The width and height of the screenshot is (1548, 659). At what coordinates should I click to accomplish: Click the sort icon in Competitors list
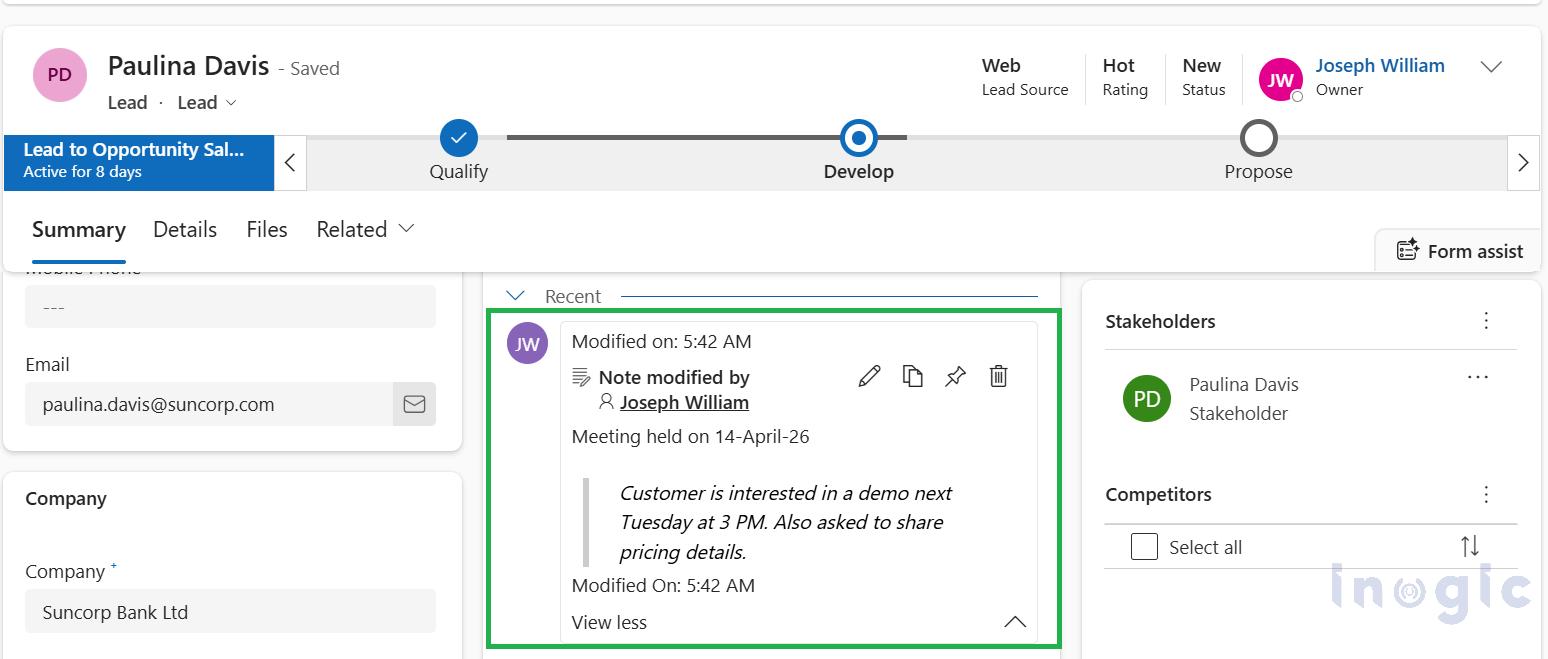pos(1469,546)
